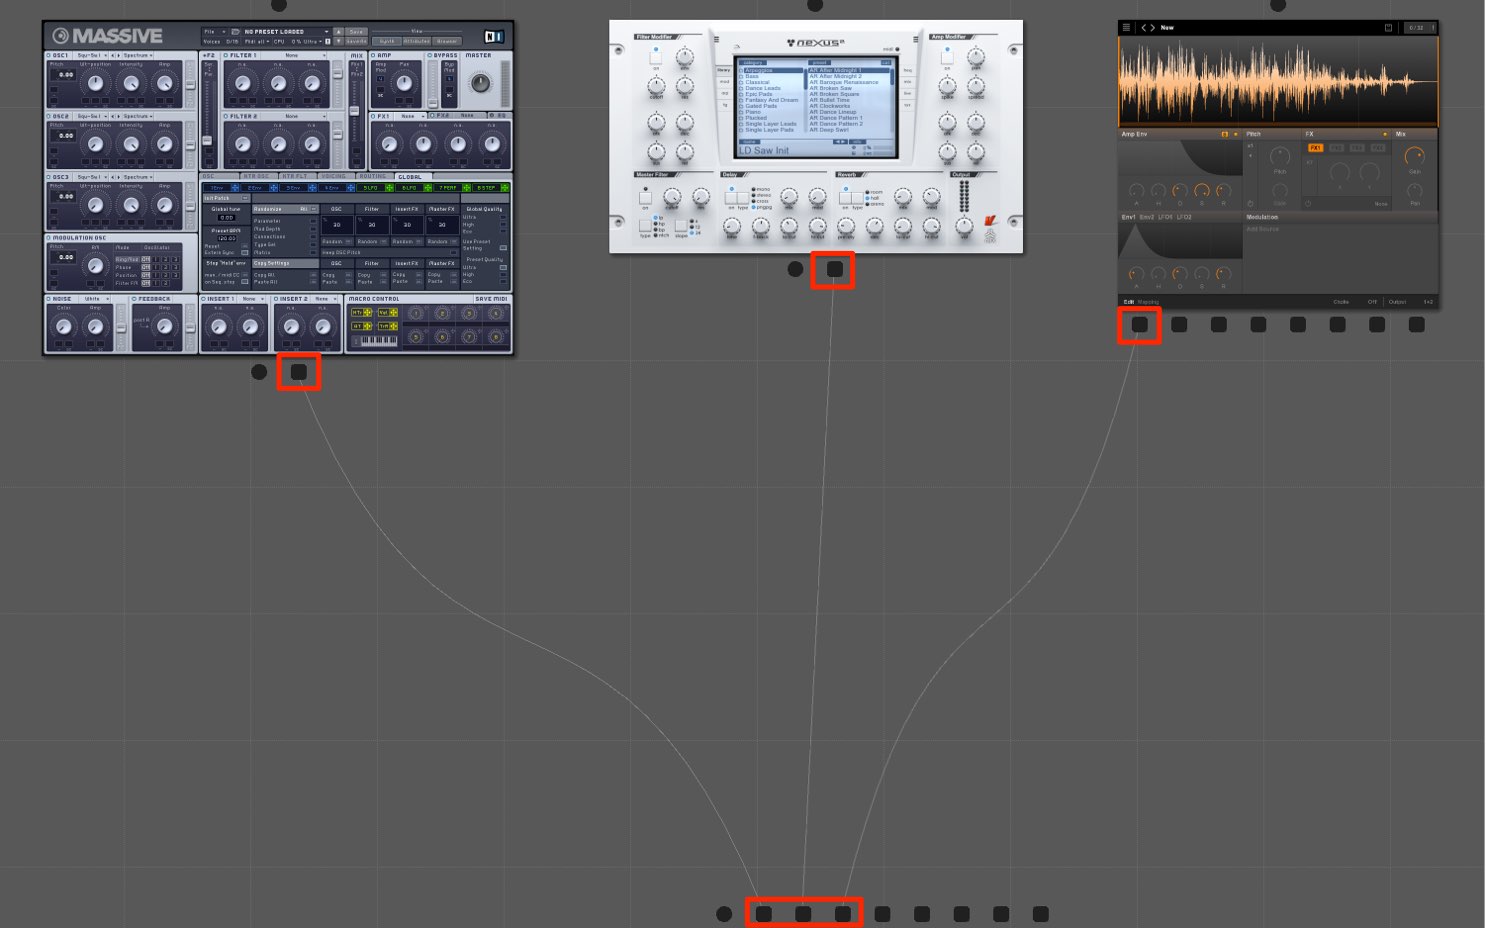This screenshot has height=928, width=1486.
Task: Open the left hamburger menu in Nexus
Action: [x=716, y=40]
